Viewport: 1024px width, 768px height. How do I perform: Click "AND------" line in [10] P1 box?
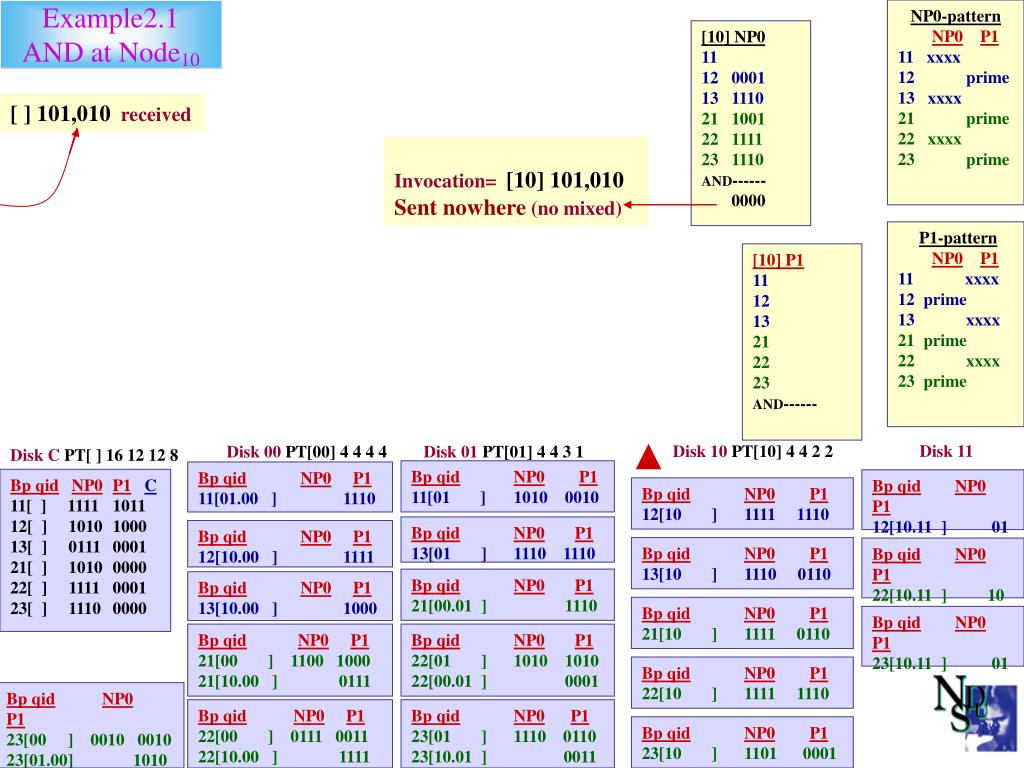click(x=784, y=404)
